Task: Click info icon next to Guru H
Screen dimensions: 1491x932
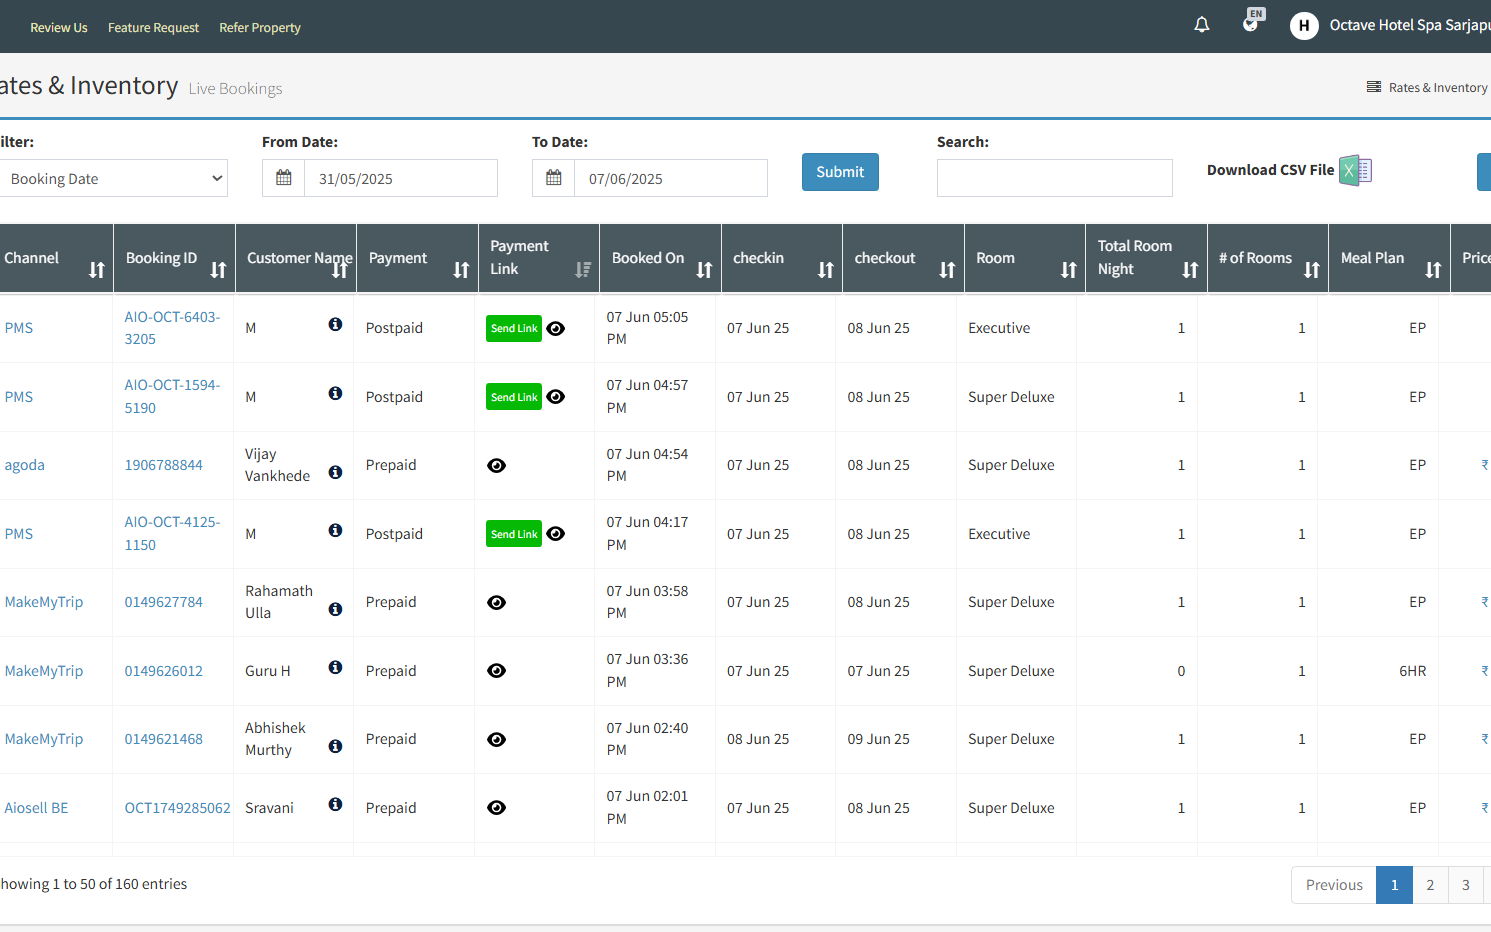Action: click(x=335, y=667)
